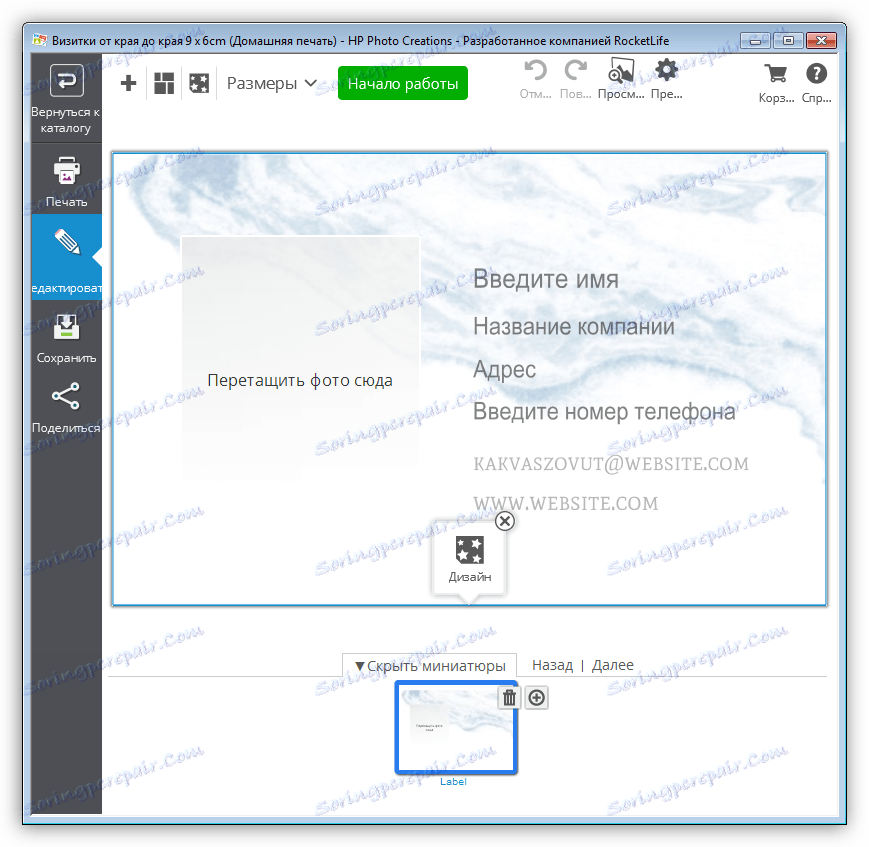Image resolution: width=869 pixels, height=847 pixels.
Task: Open shopping cart (Корз...)
Action: 776,83
